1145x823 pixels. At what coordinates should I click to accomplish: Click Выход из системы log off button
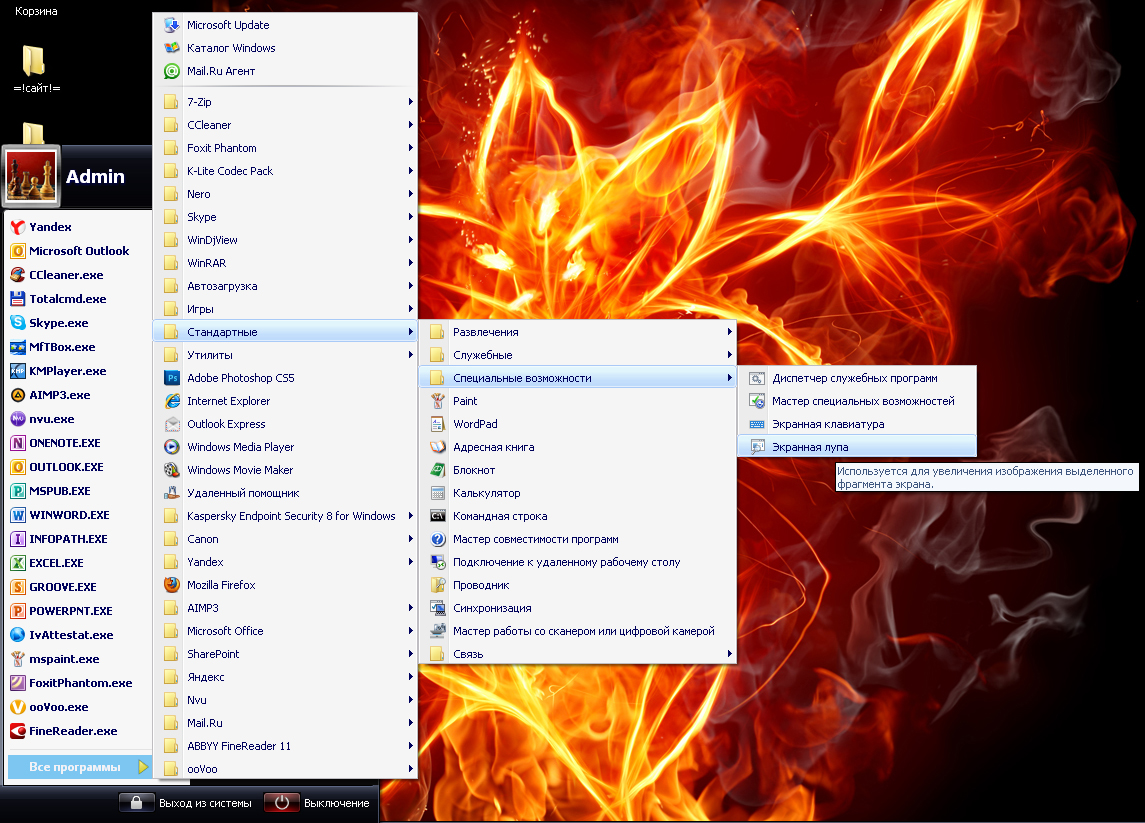click(x=186, y=803)
